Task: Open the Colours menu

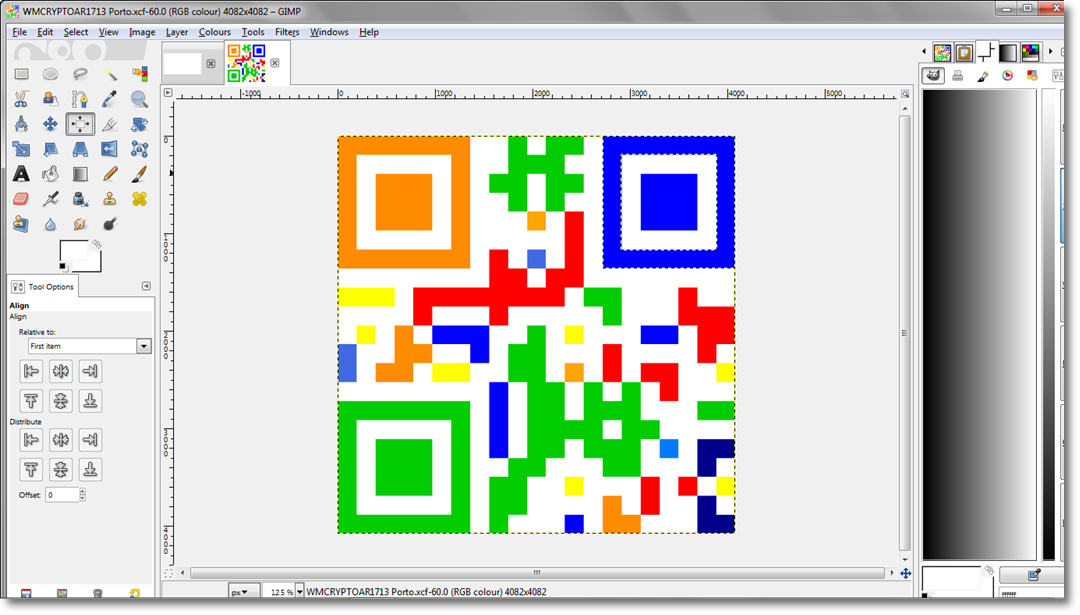Action: point(215,32)
